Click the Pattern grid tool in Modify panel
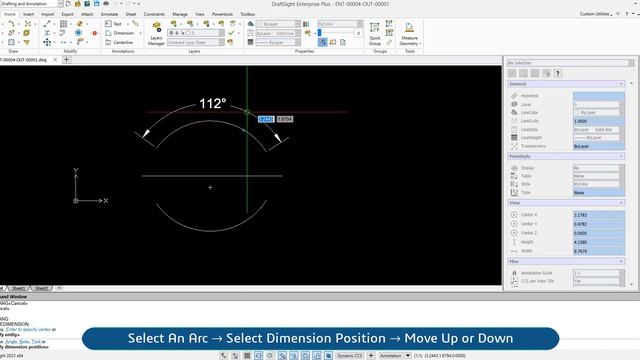The width and height of the screenshot is (640, 360). pos(63,24)
